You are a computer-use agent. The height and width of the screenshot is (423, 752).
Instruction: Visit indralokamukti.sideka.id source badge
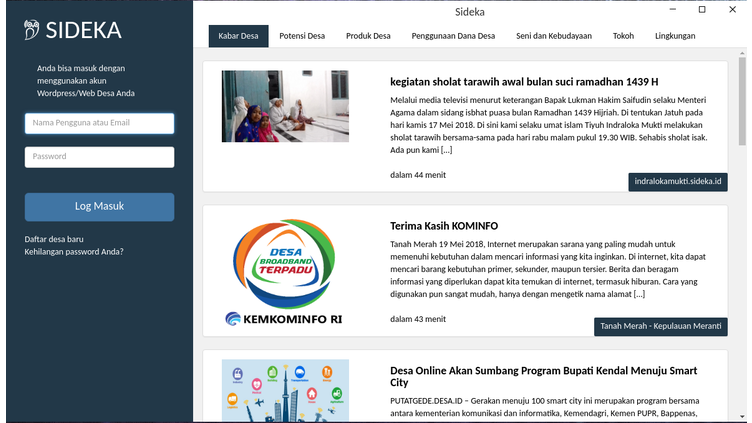pyautogui.click(x=677, y=182)
